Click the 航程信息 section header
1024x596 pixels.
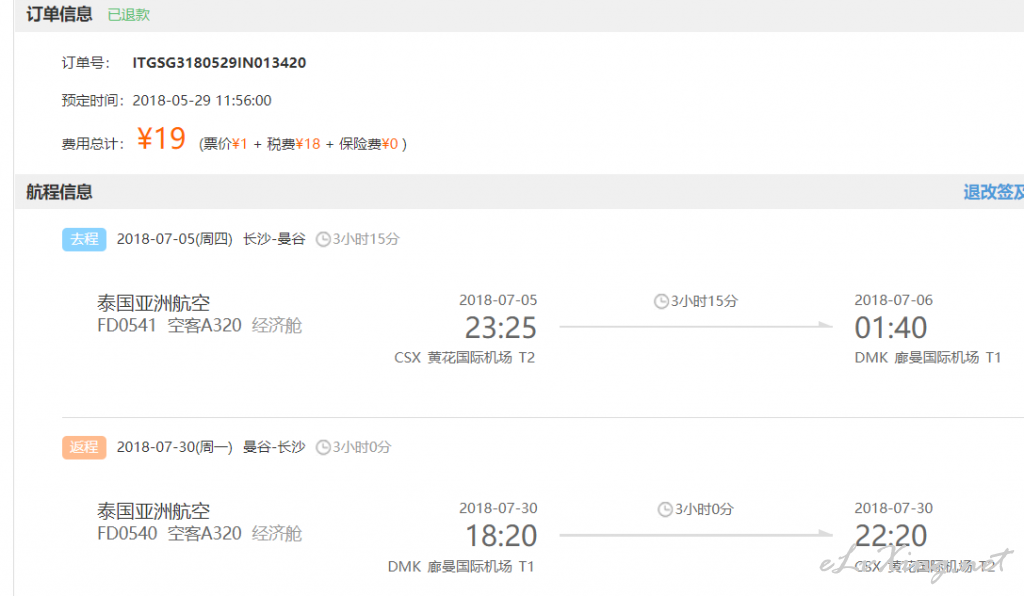pyautogui.click(x=59, y=192)
